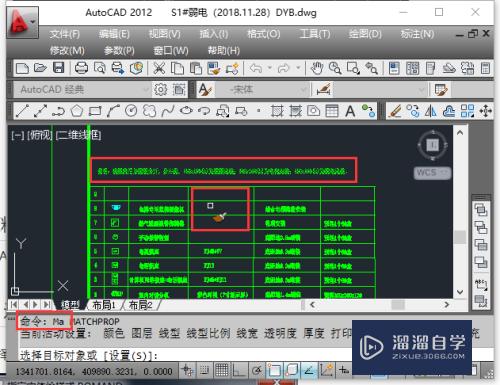The height and width of the screenshot is (385, 500).
Task: Toggle Object Snap Tracking in status bar
Action: [x=309, y=370]
